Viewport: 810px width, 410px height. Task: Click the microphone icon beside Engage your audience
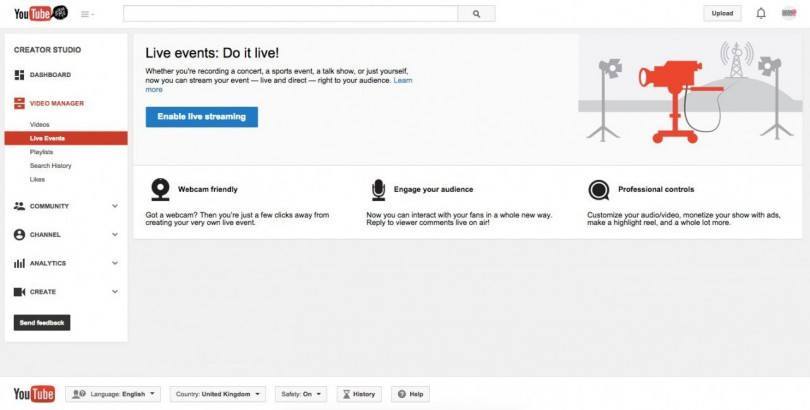point(379,190)
